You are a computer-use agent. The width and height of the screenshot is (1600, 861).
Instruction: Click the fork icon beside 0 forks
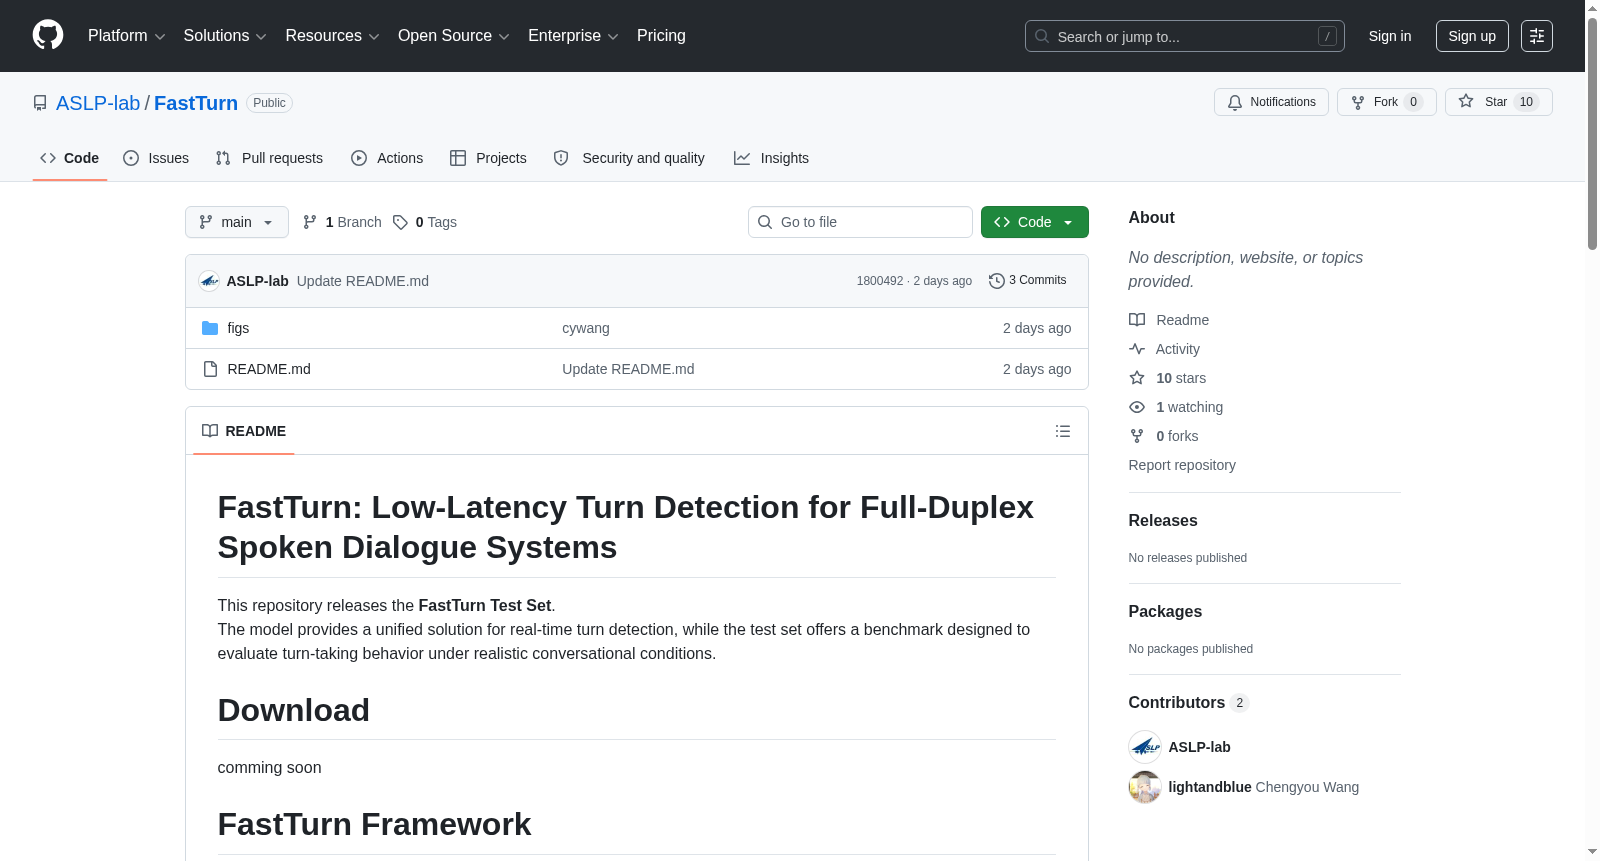point(1137,436)
